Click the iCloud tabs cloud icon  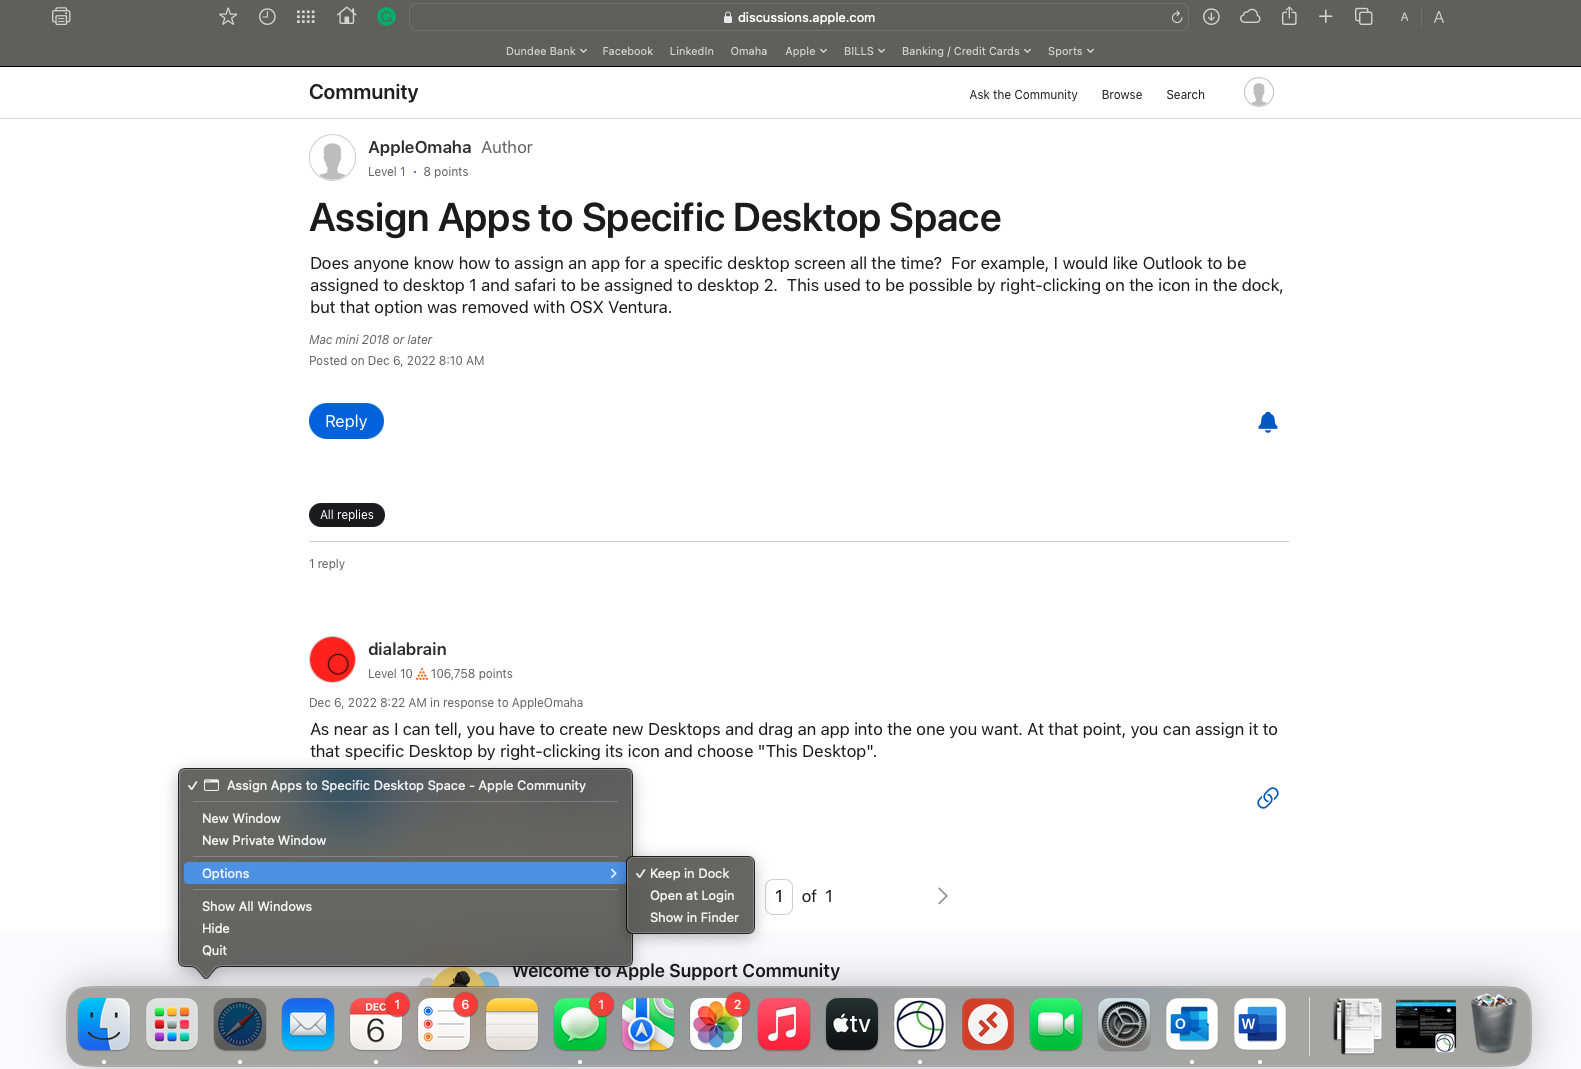pyautogui.click(x=1250, y=17)
